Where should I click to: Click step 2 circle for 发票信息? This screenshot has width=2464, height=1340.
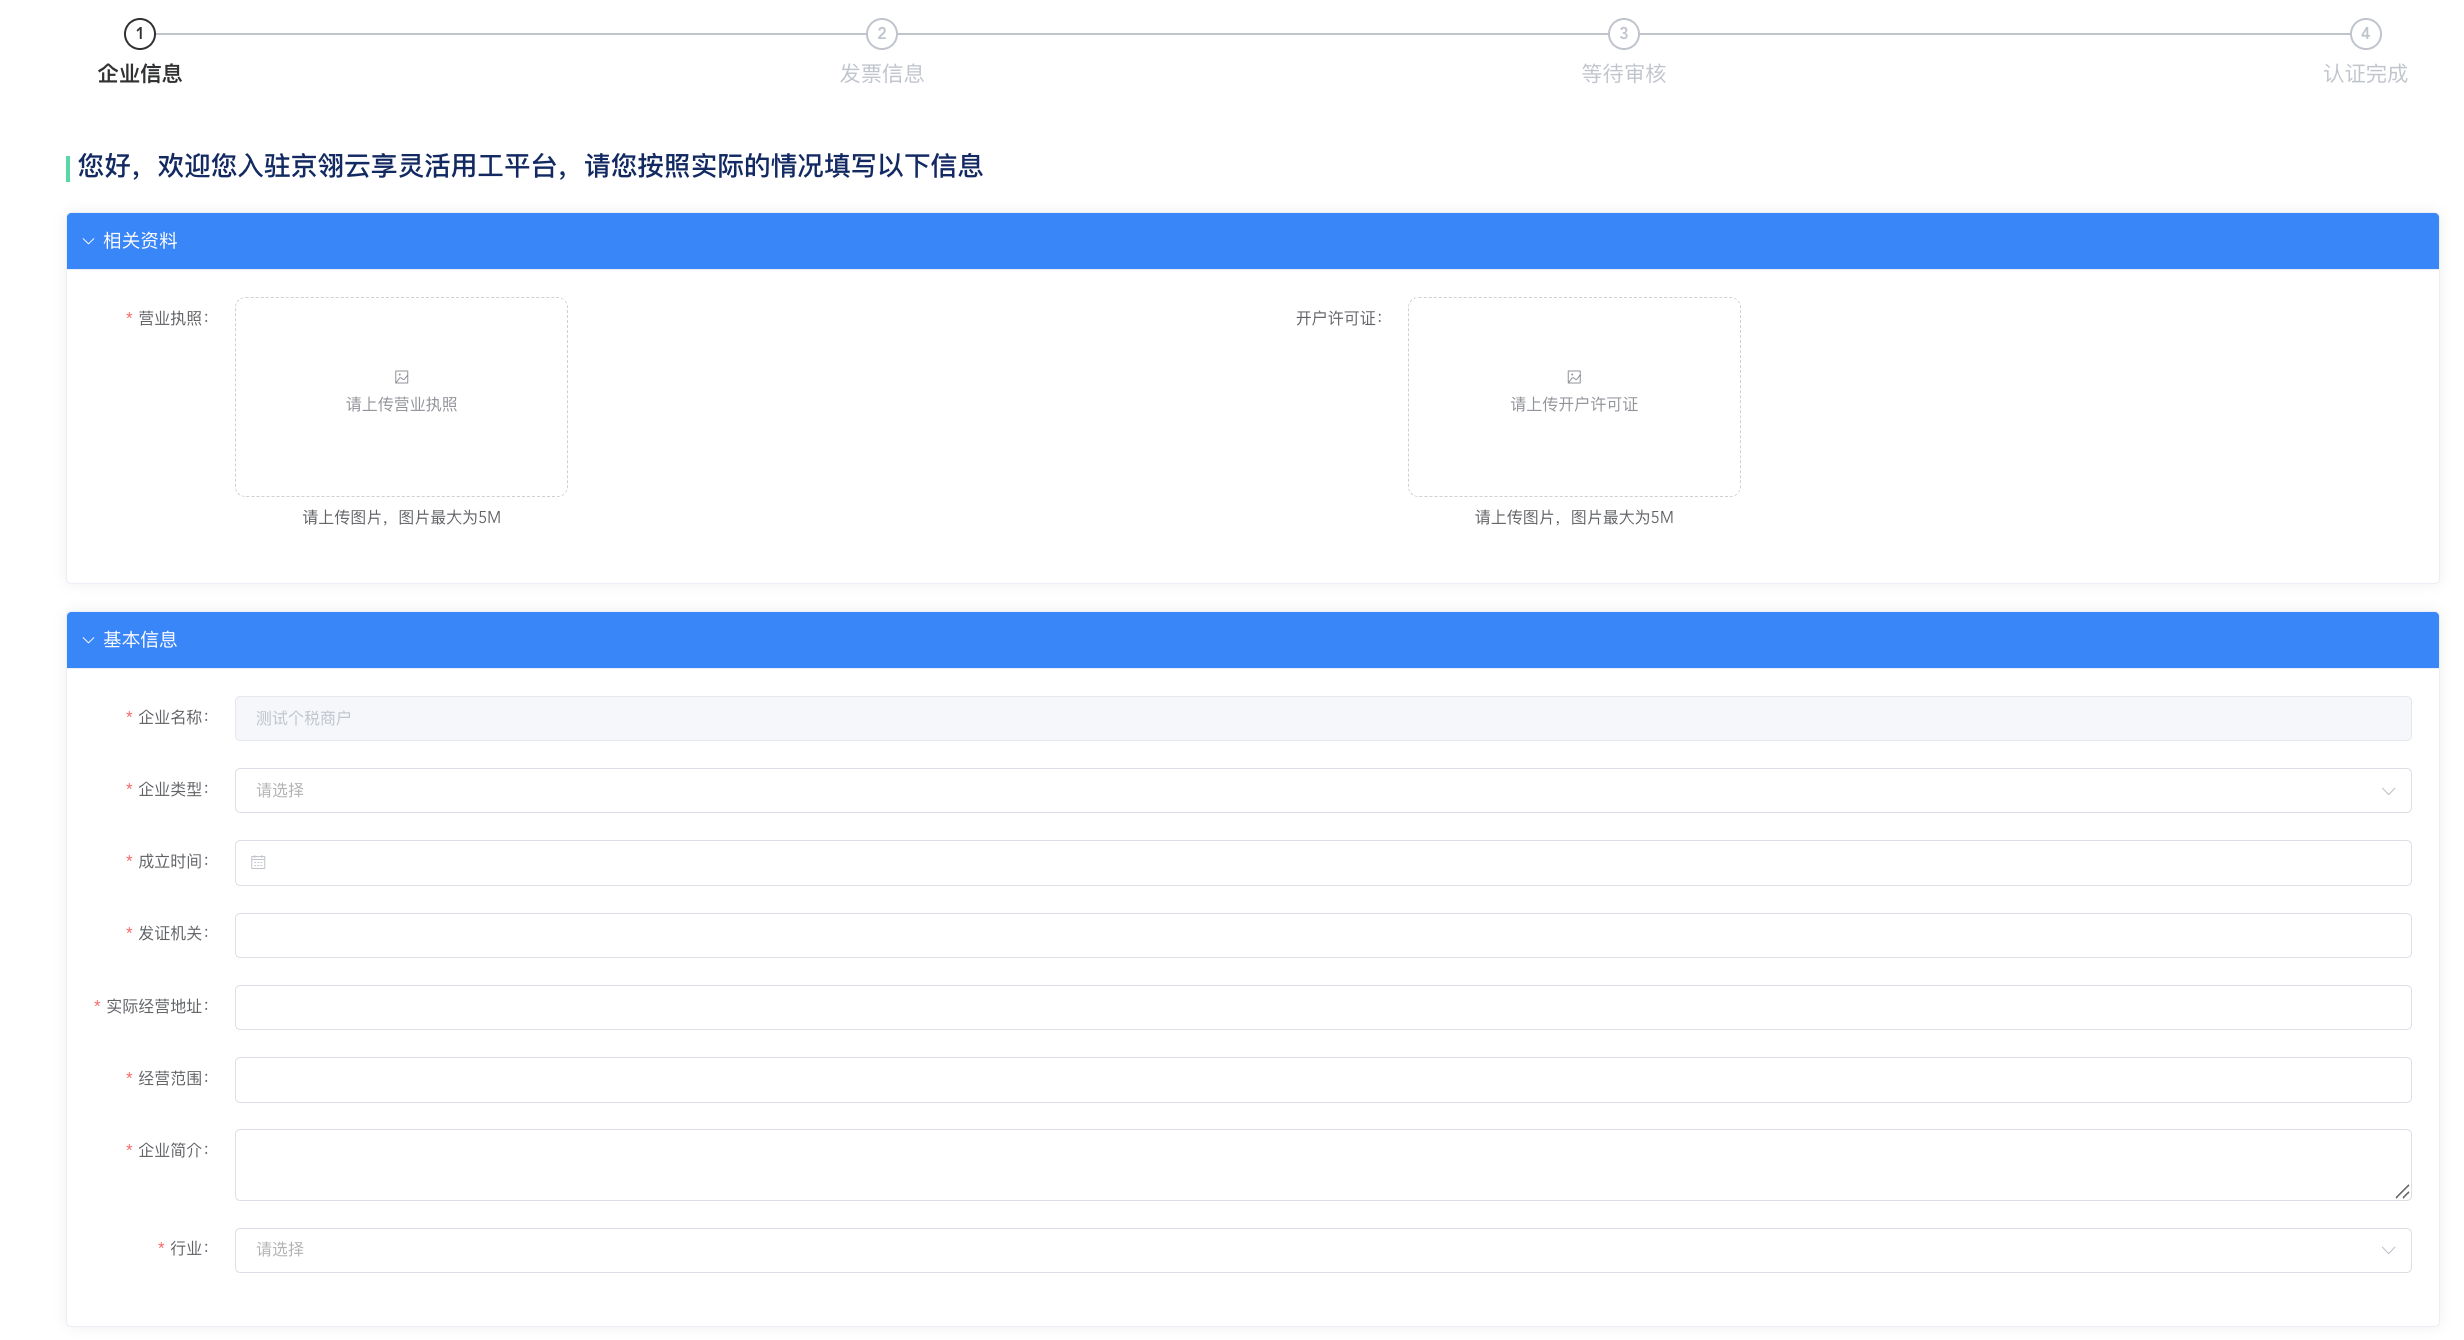[881, 34]
